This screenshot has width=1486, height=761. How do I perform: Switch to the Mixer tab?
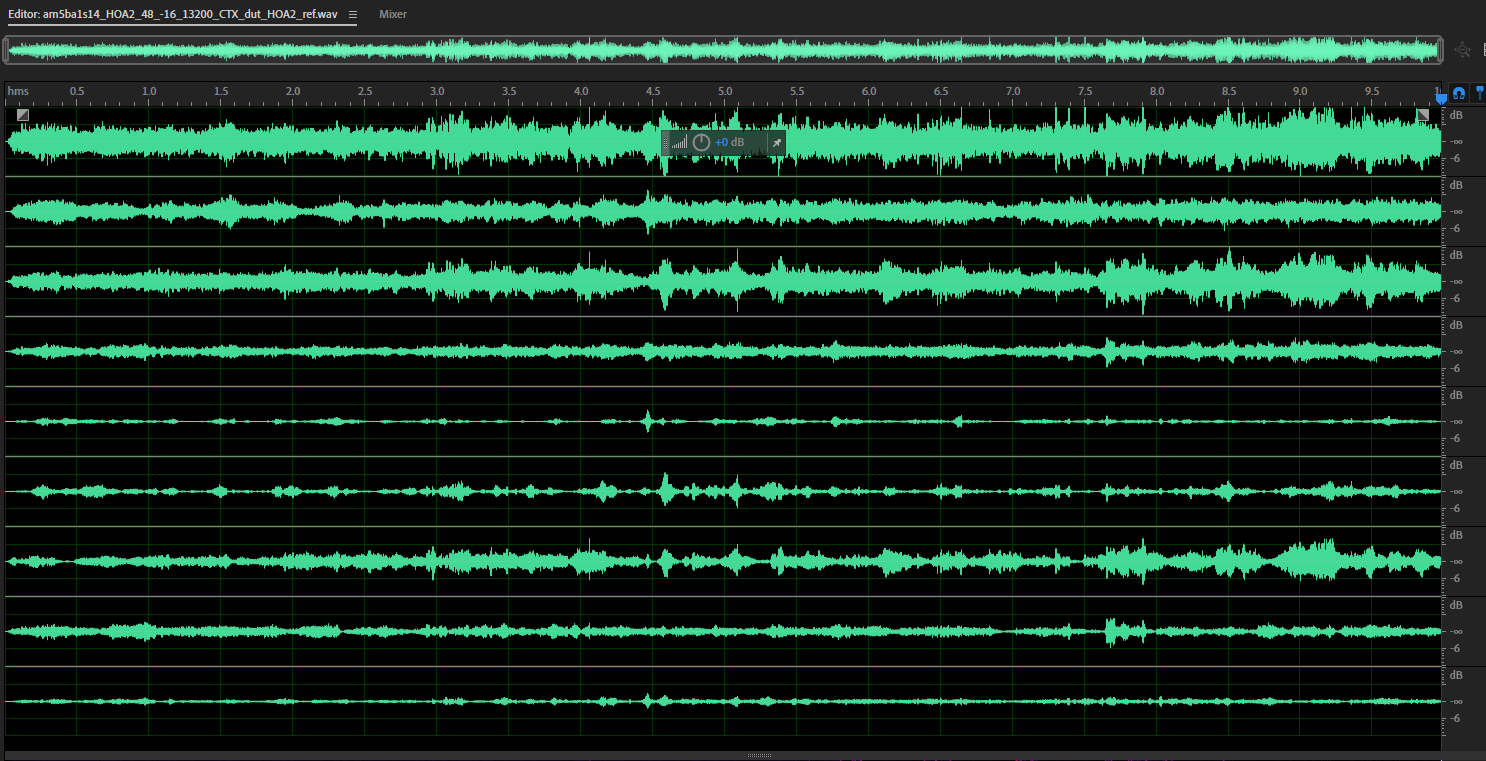pos(393,15)
